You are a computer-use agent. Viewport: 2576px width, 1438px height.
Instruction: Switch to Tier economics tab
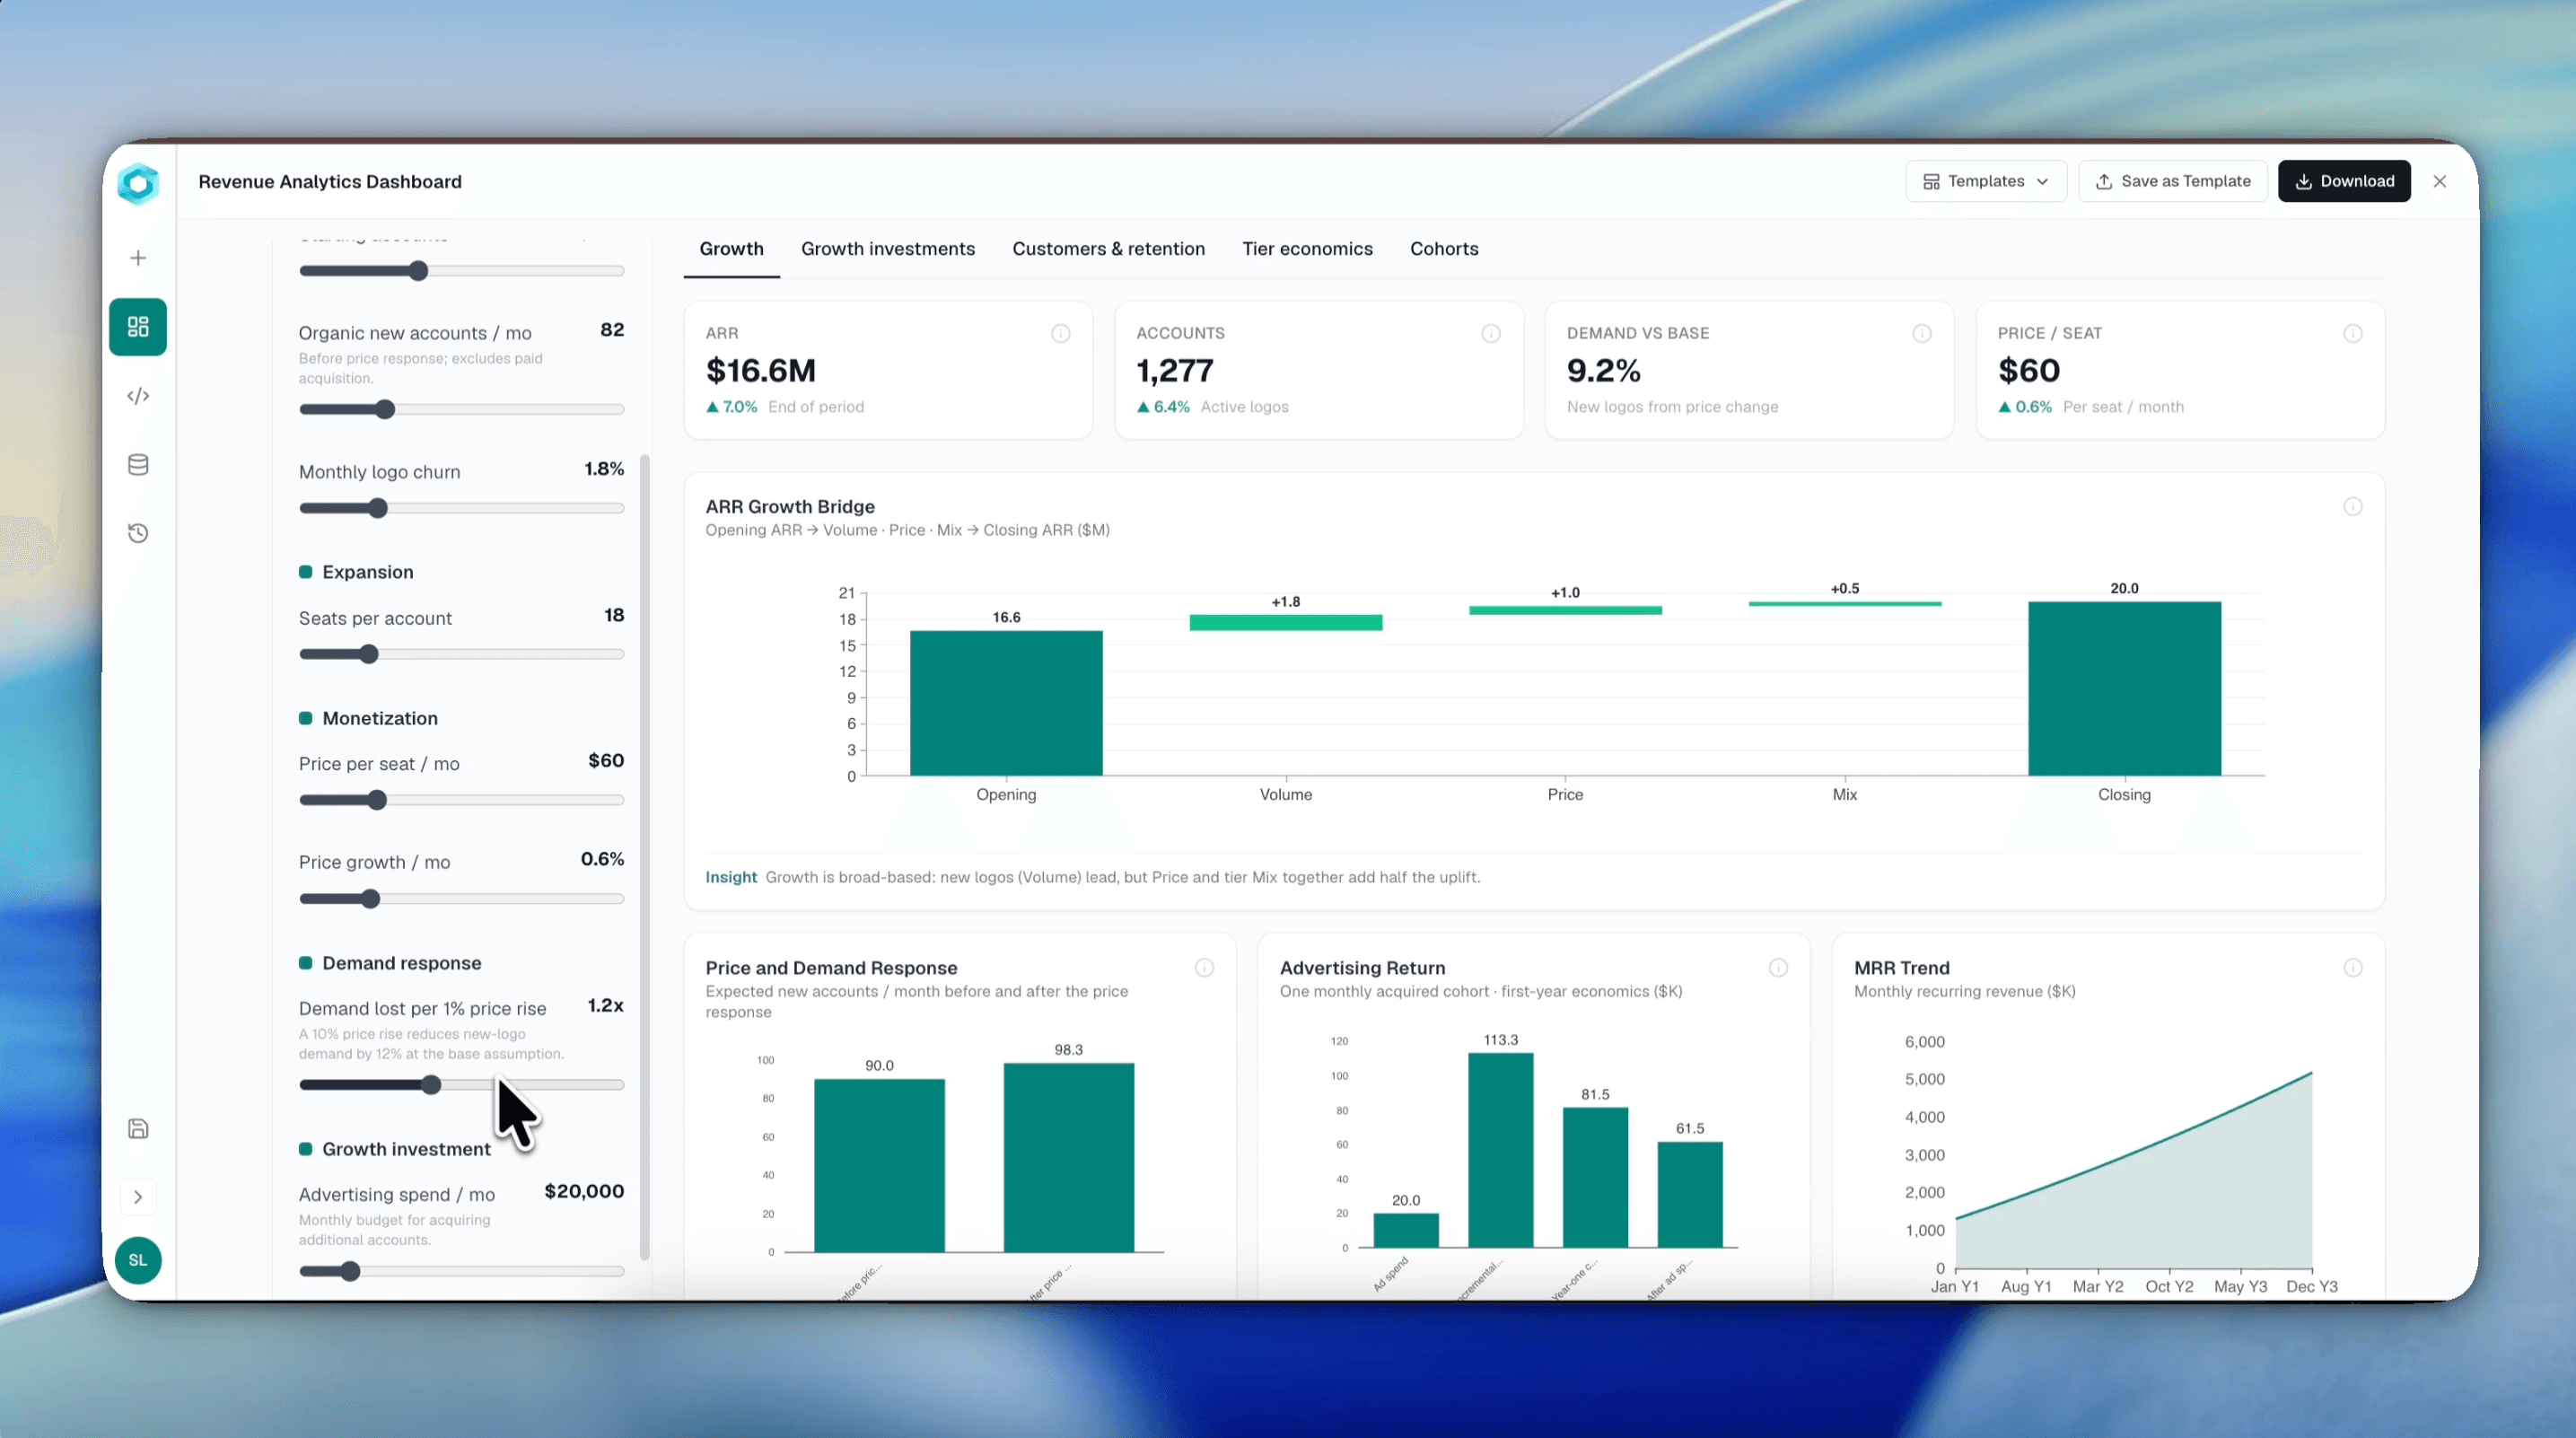1307,249
